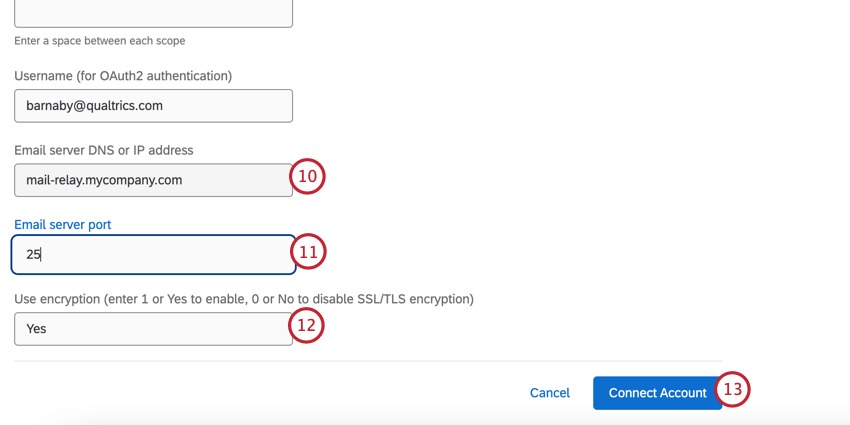Image resolution: width=850 pixels, height=425 pixels.
Task: Click red step marker number 10
Action: tap(308, 177)
